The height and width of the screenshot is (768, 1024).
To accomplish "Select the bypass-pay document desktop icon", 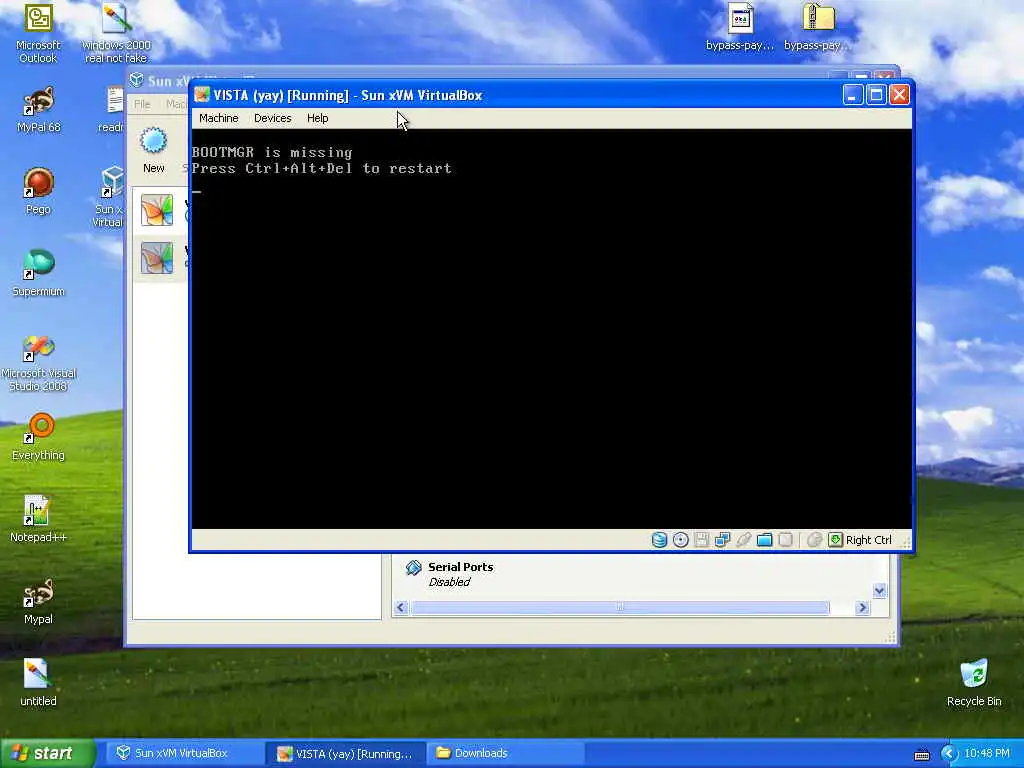I will pos(740,27).
